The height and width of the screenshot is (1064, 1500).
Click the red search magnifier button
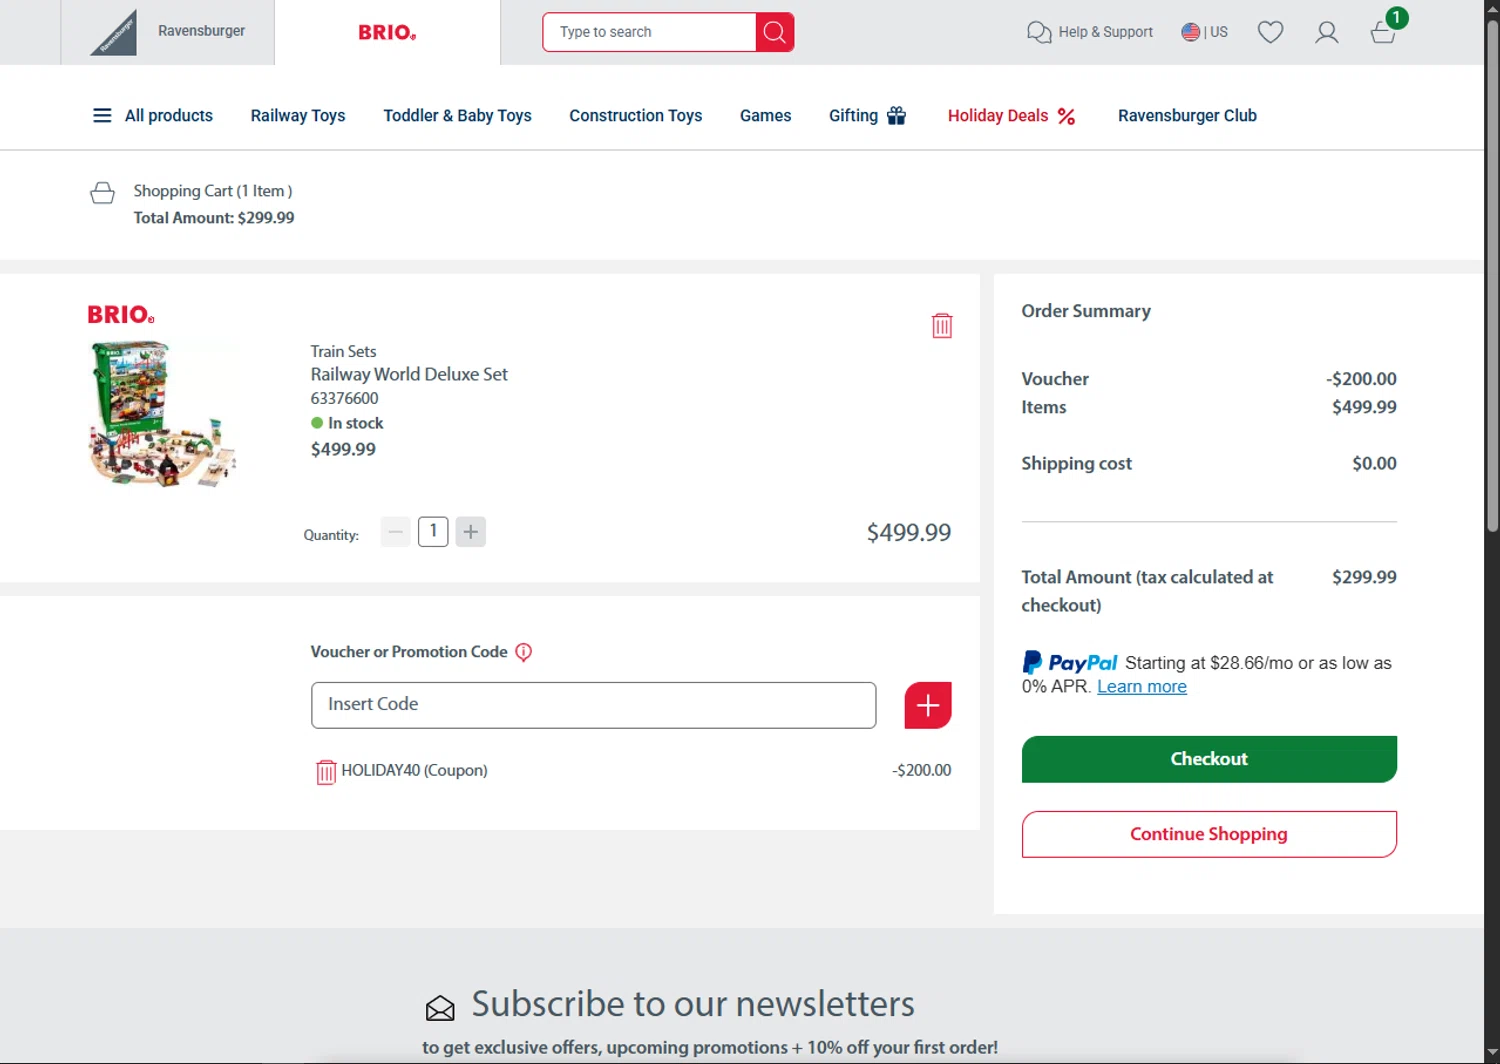(x=774, y=32)
